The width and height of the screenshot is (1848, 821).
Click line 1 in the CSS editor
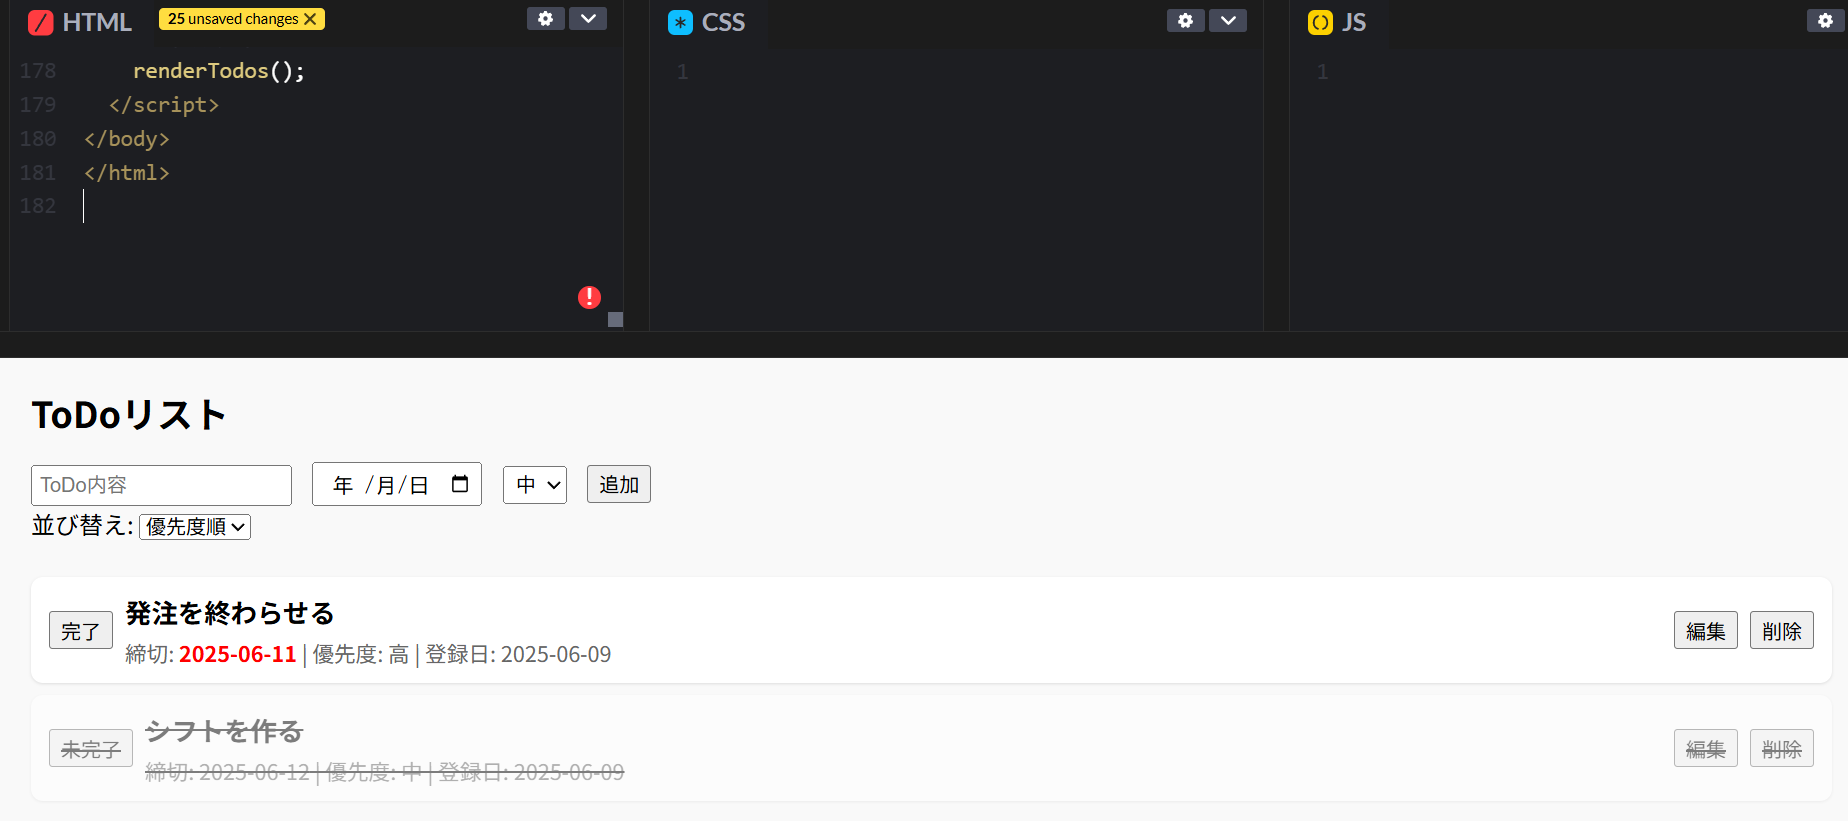pyautogui.click(x=682, y=72)
